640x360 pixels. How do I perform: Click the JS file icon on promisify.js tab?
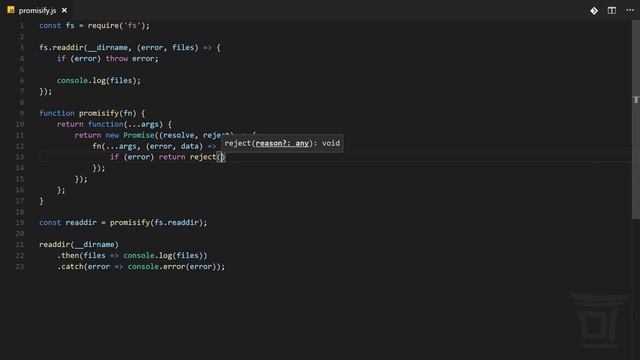tap(11, 10)
